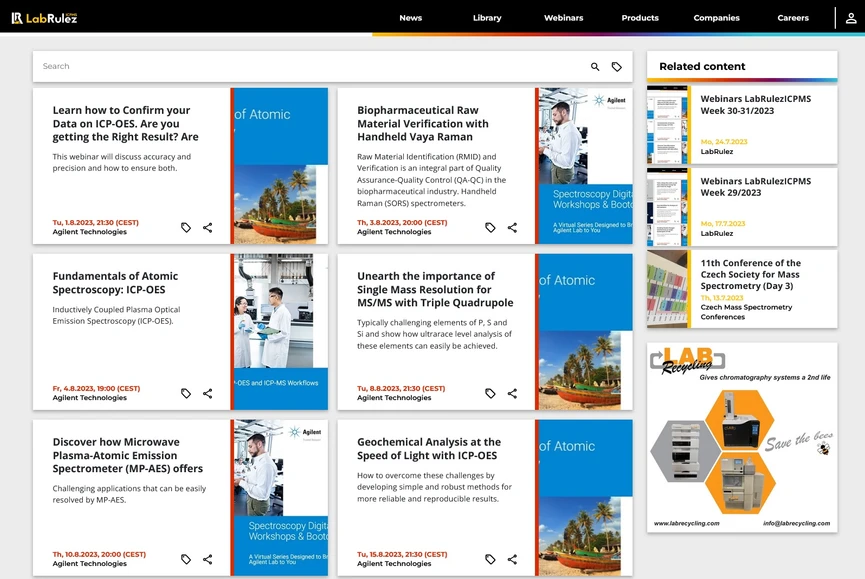Image resolution: width=865 pixels, height=579 pixels.
Task: Click the search magnifier icon
Action: pos(595,67)
